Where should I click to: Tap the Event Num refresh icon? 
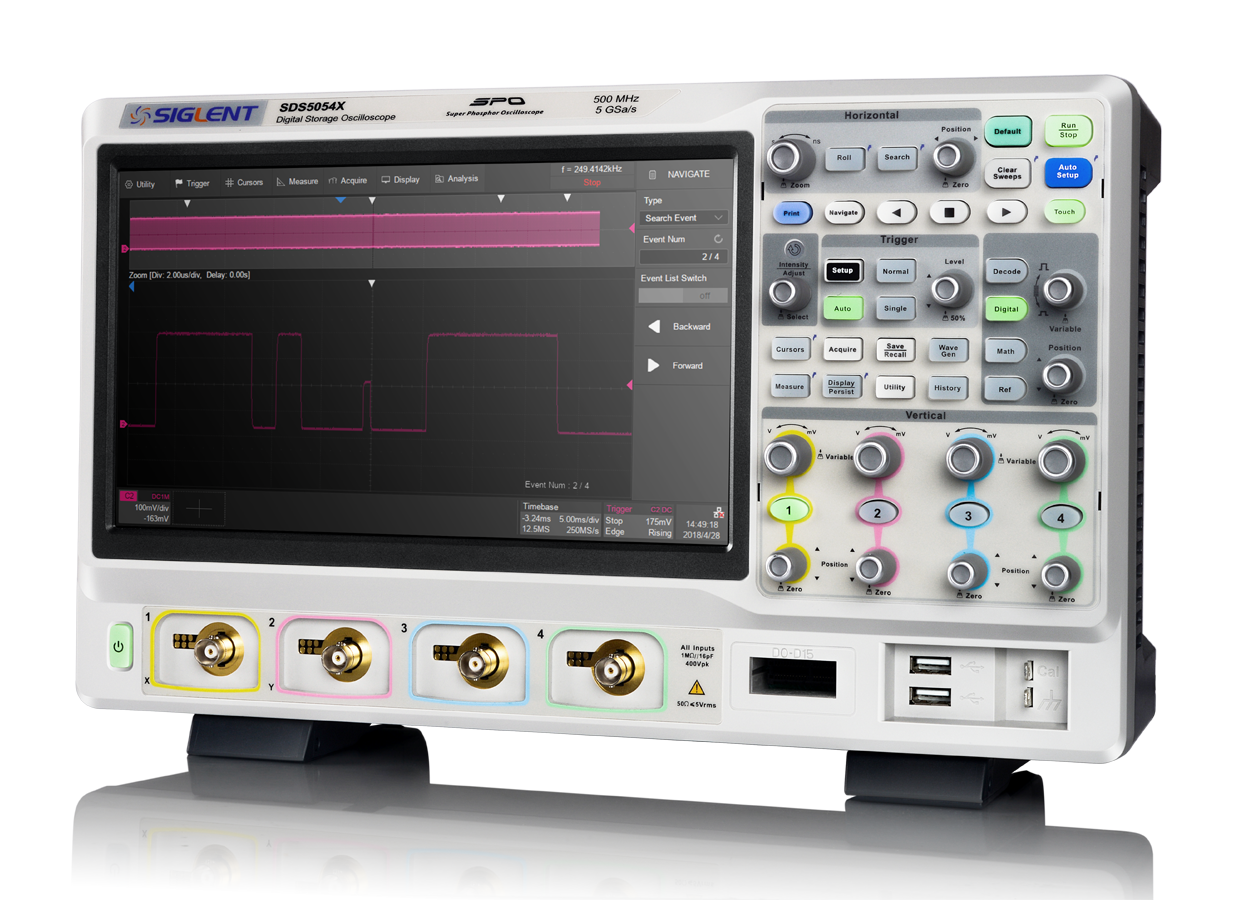pyautogui.click(x=718, y=240)
